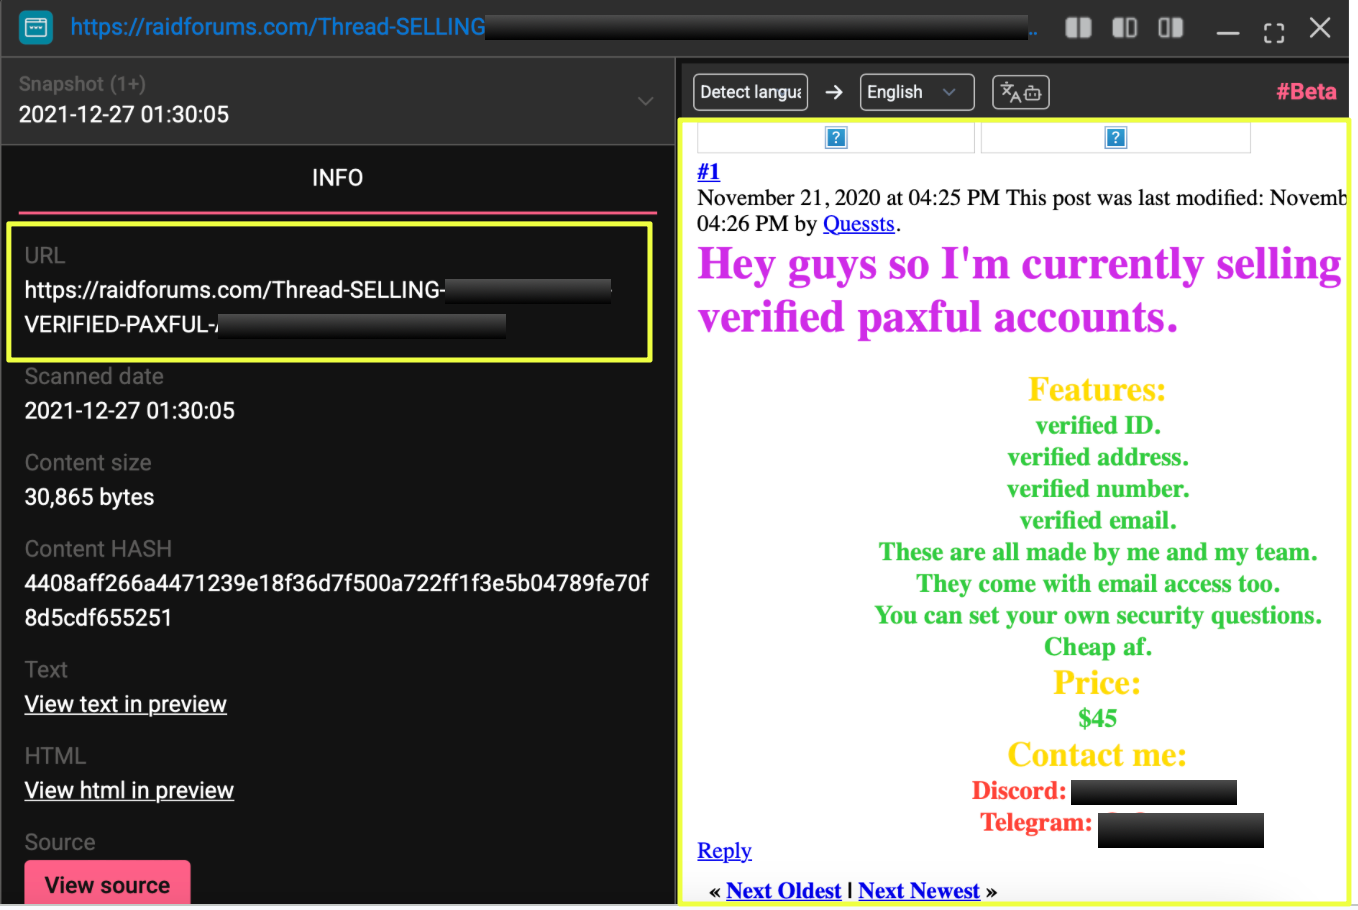Open View html in preview link
The width and height of the screenshot is (1358, 910).
tap(129, 790)
